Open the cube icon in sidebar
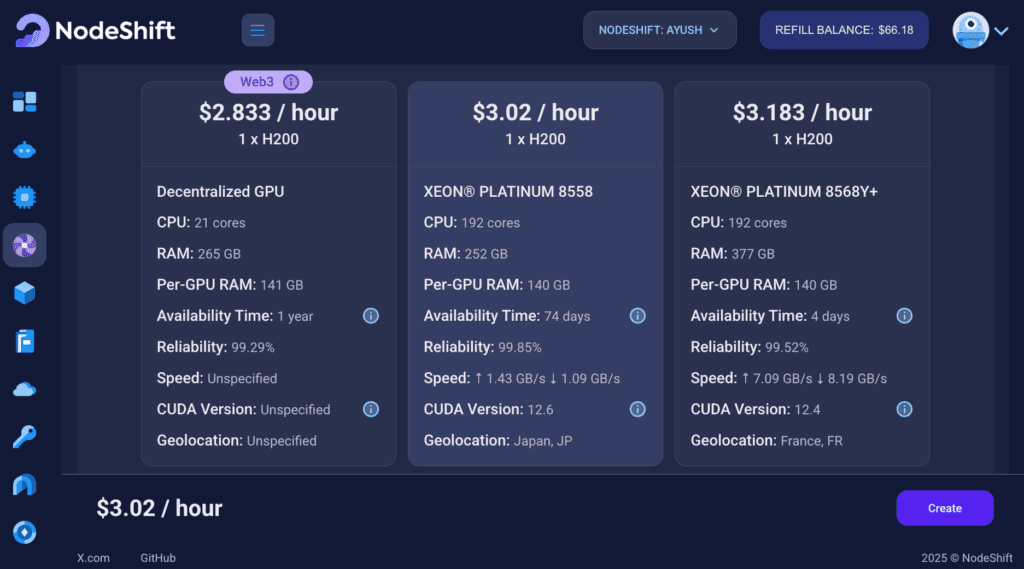Screen dimensions: 1024x569 (x=25, y=293)
